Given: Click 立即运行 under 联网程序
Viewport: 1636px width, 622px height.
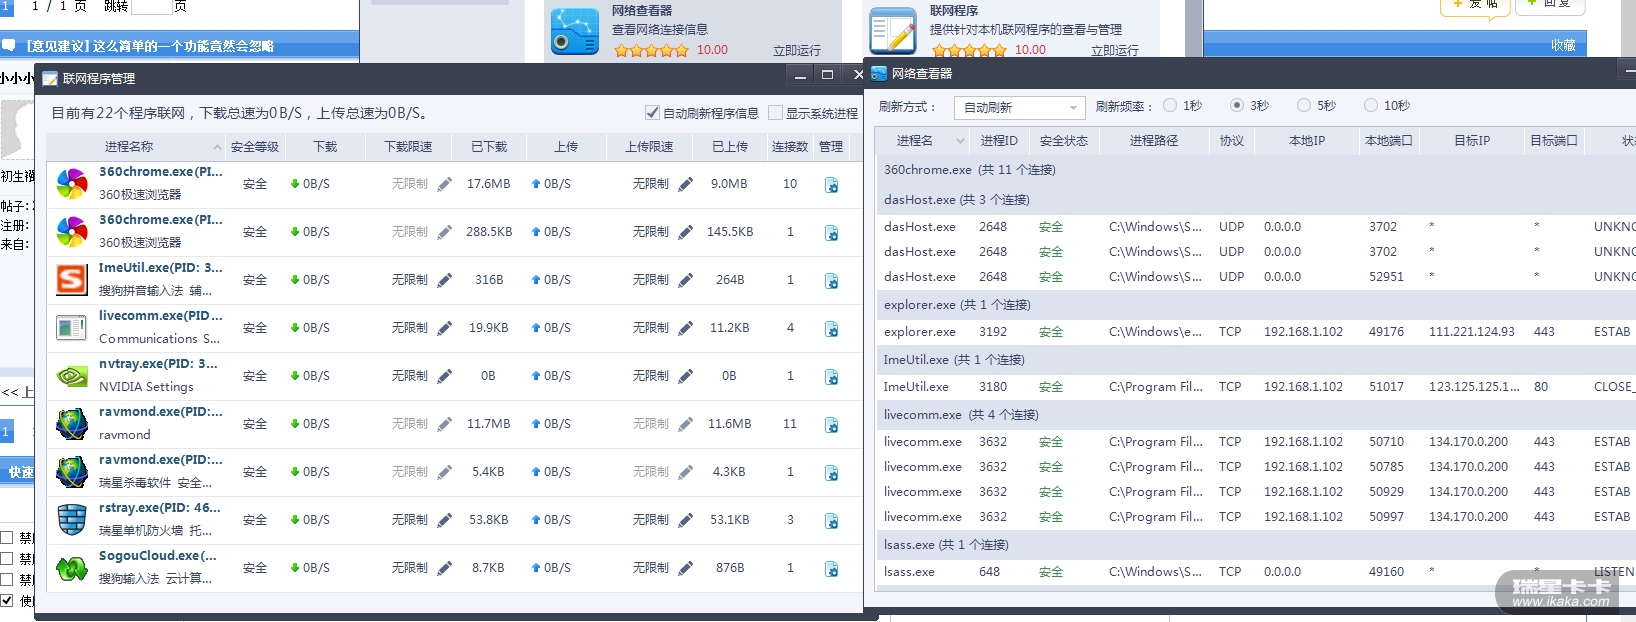Looking at the screenshot, I should pos(1114,50).
